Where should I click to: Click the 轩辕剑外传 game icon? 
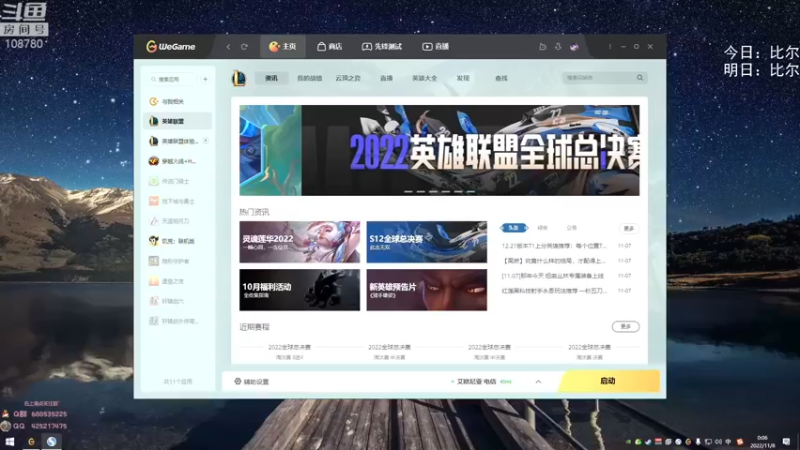[x=154, y=321]
